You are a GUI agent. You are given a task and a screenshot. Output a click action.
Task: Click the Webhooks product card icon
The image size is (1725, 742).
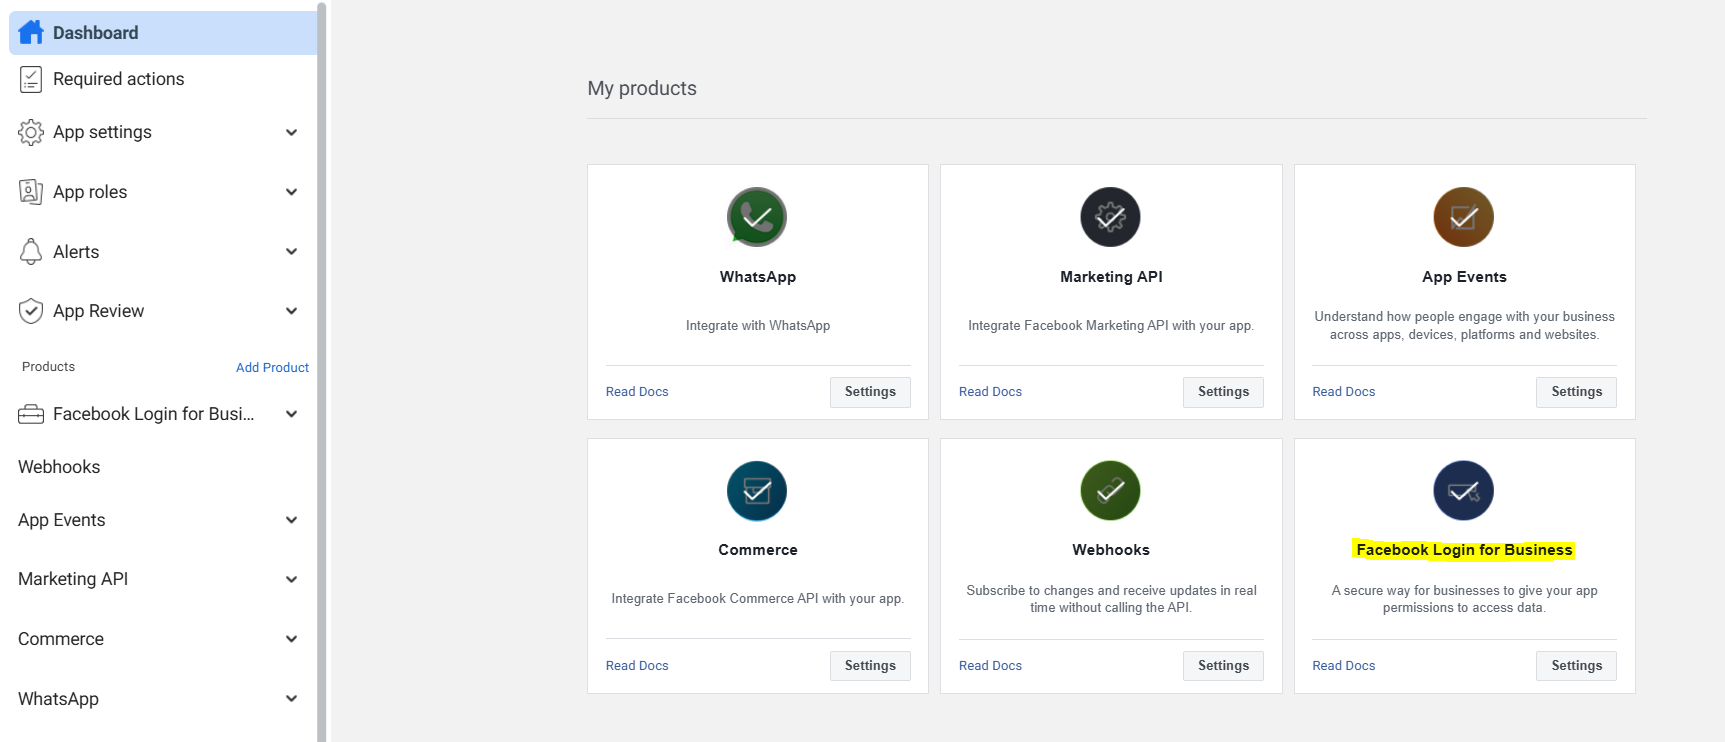[x=1110, y=491]
